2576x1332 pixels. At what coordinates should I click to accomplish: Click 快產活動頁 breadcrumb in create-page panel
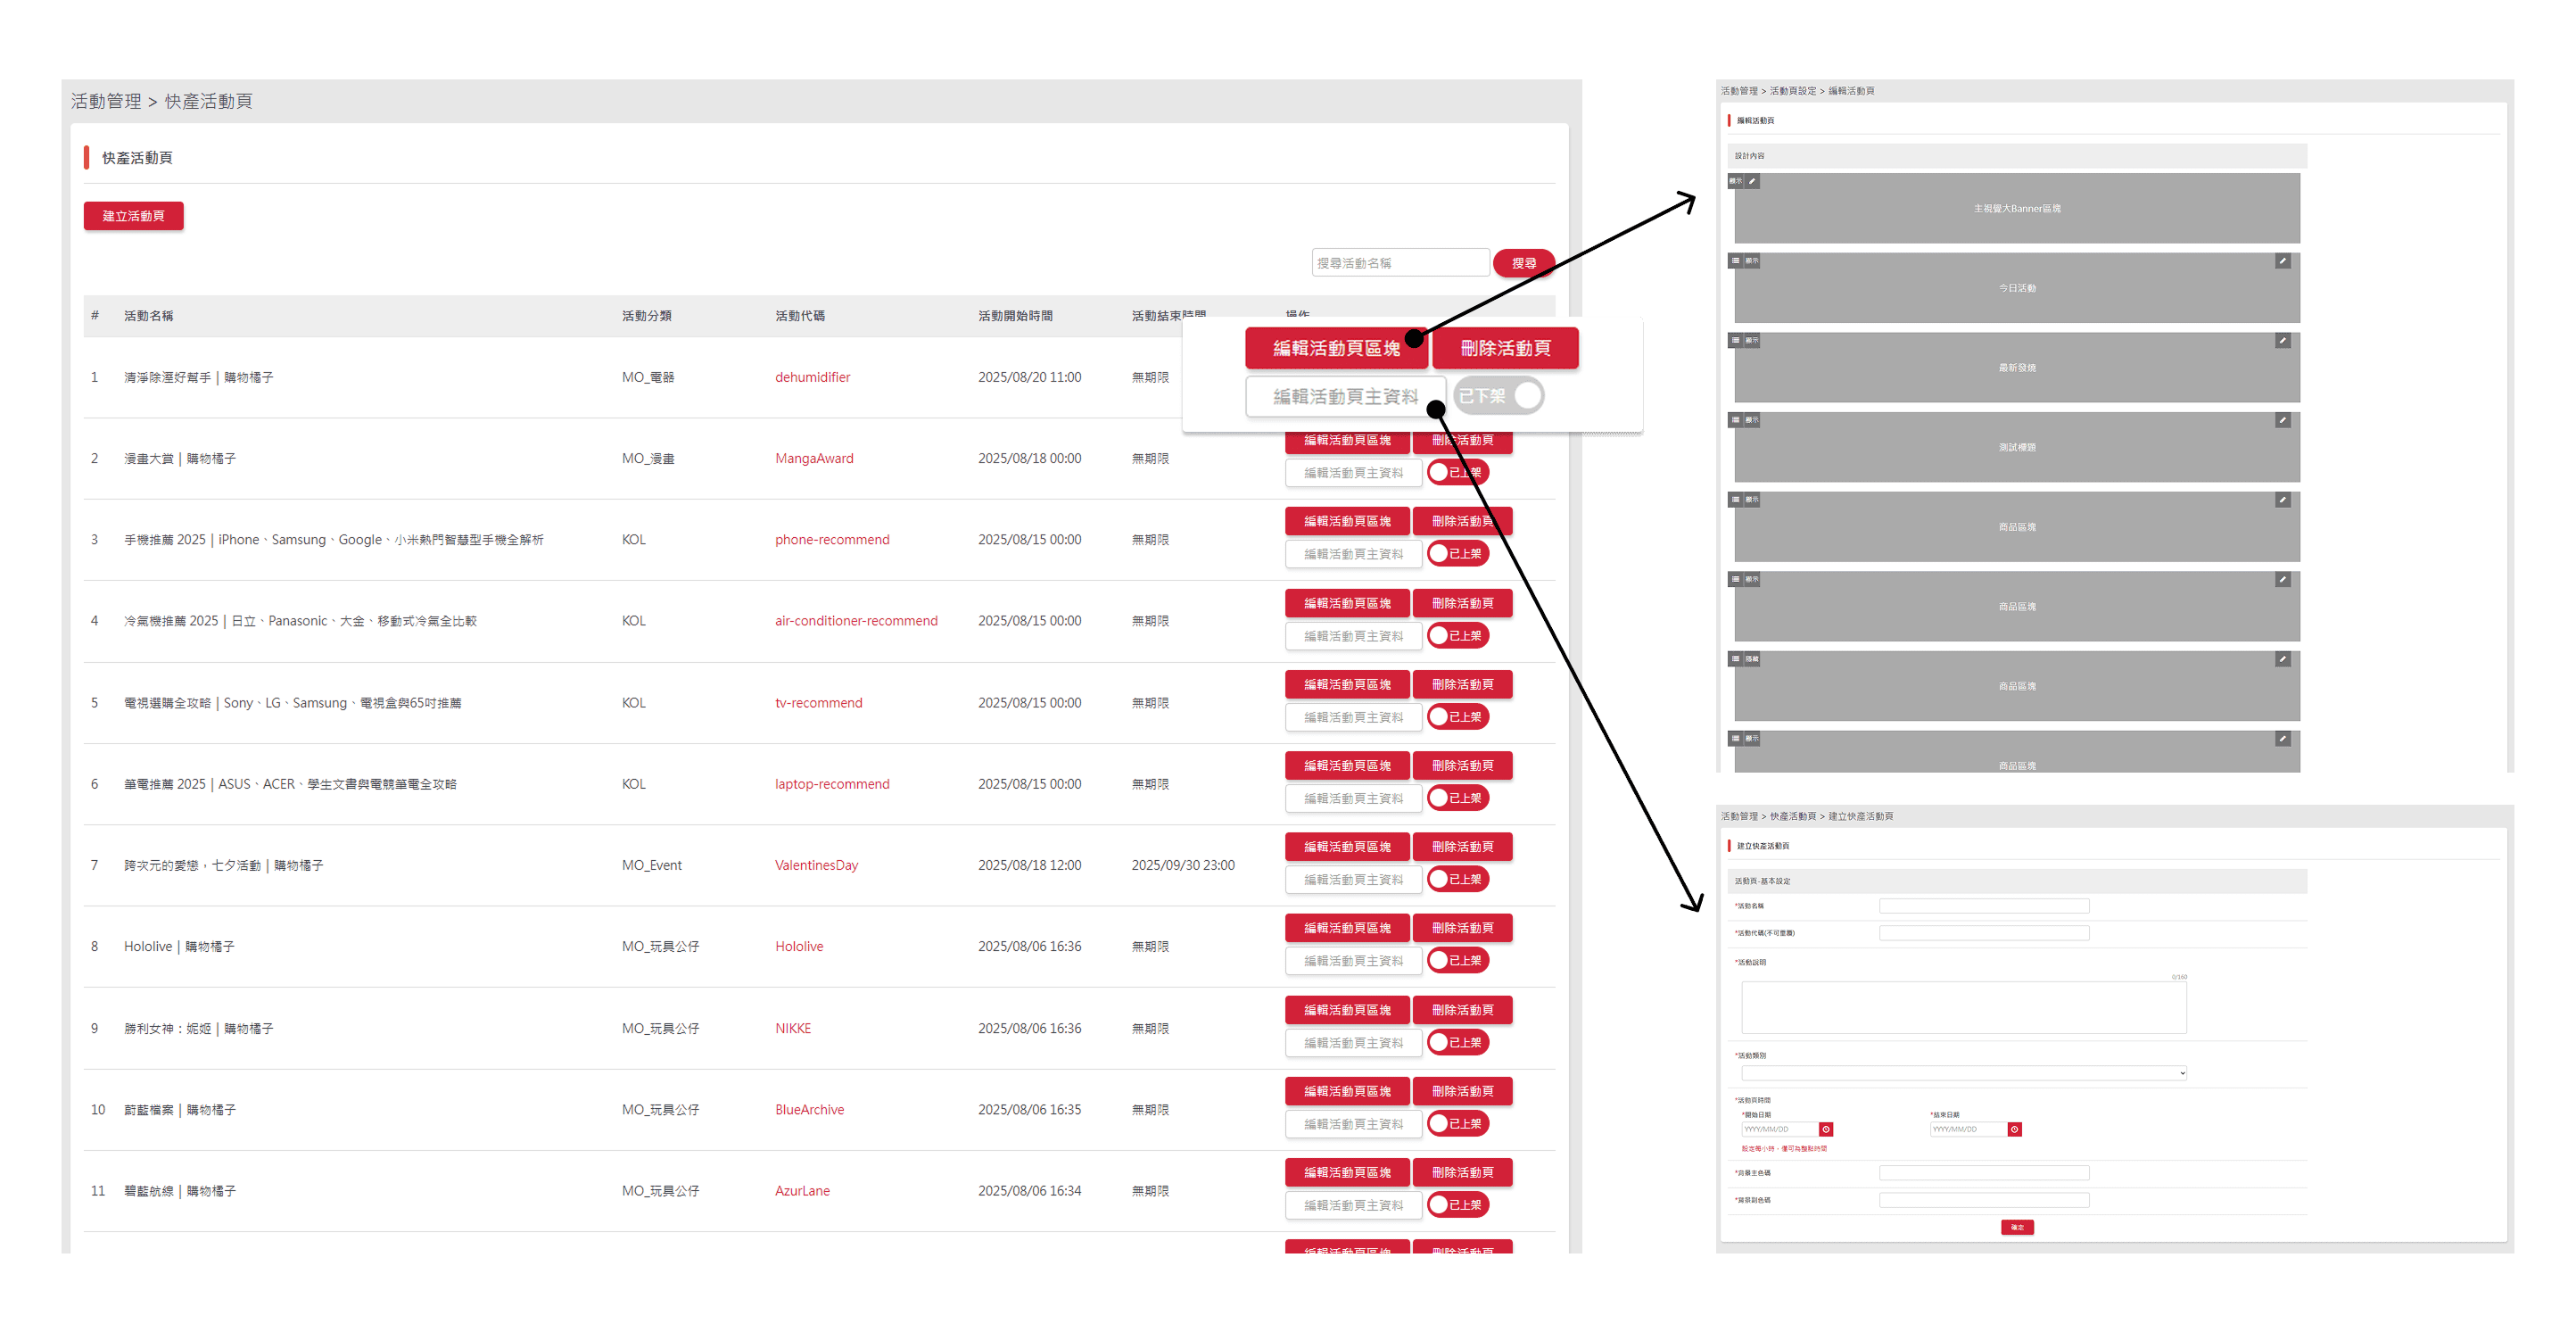pyautogui.click(x=1792, y=816)
